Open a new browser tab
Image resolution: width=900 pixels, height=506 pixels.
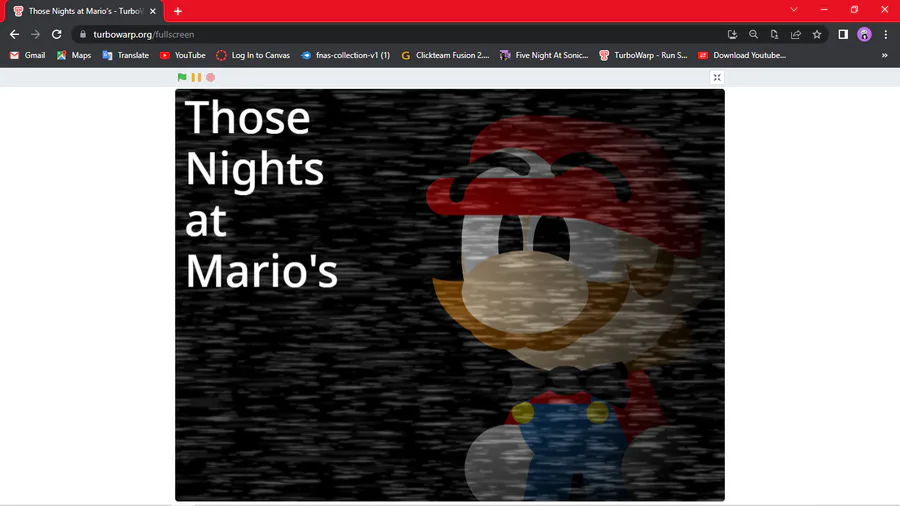[178, 11]
